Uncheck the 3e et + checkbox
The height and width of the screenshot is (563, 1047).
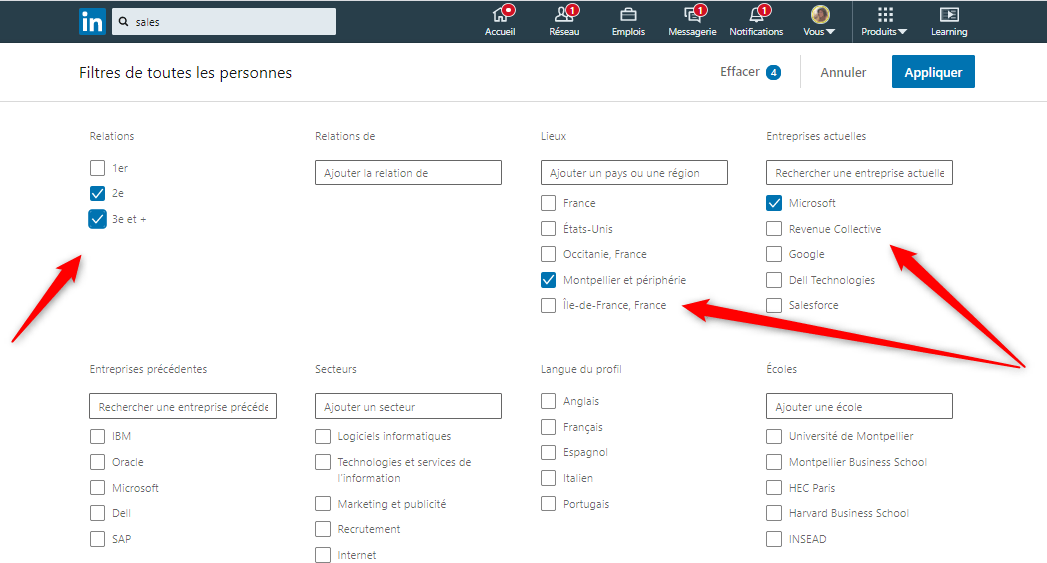click(97, 219)
